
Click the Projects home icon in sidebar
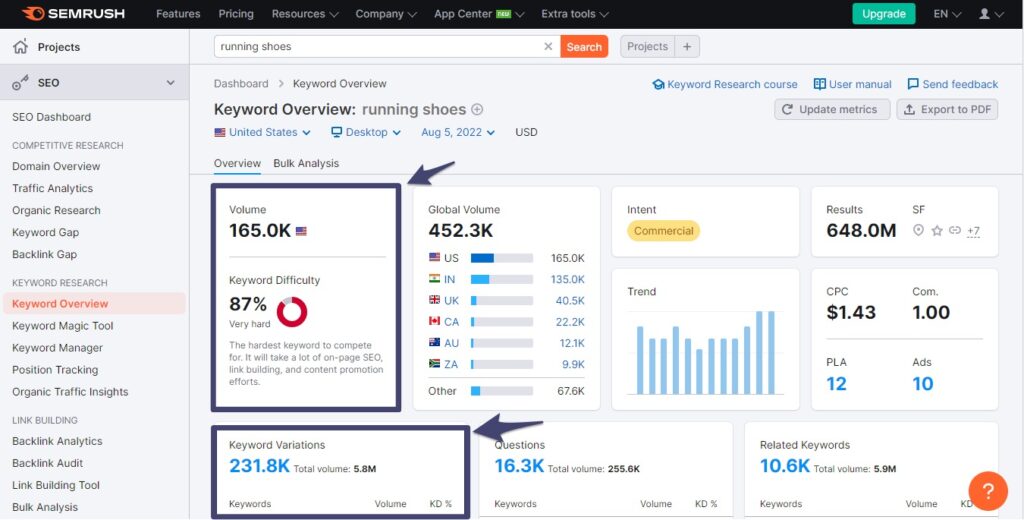(21, 46)
